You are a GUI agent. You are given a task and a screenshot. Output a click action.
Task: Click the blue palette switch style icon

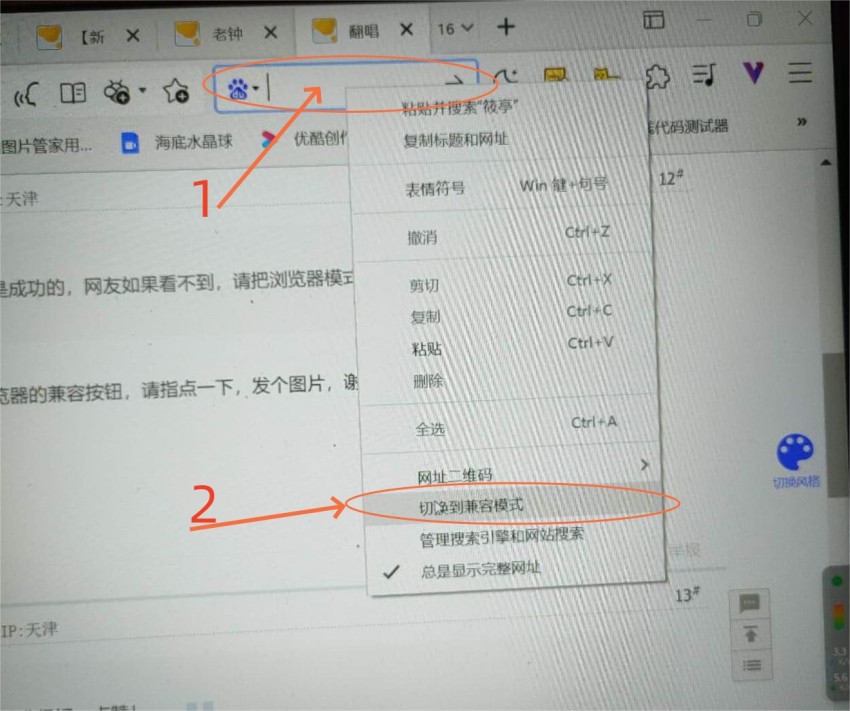[796, 452]
